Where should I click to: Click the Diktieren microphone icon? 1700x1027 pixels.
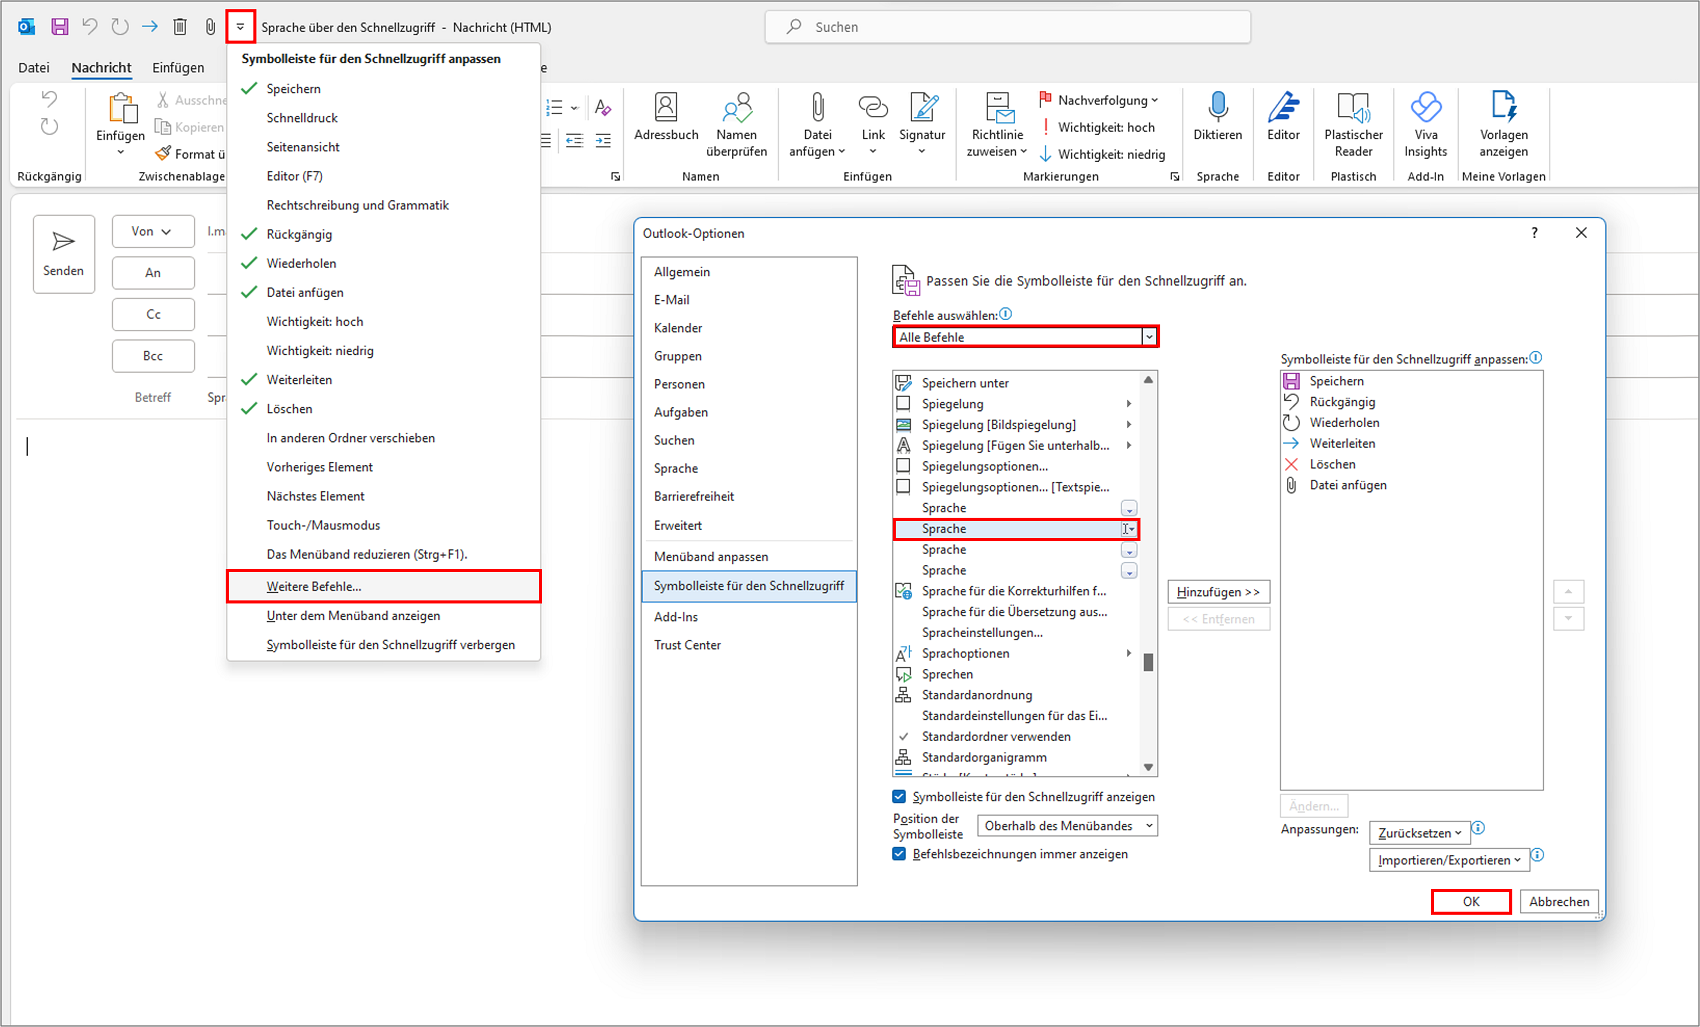pos(1217,107)
